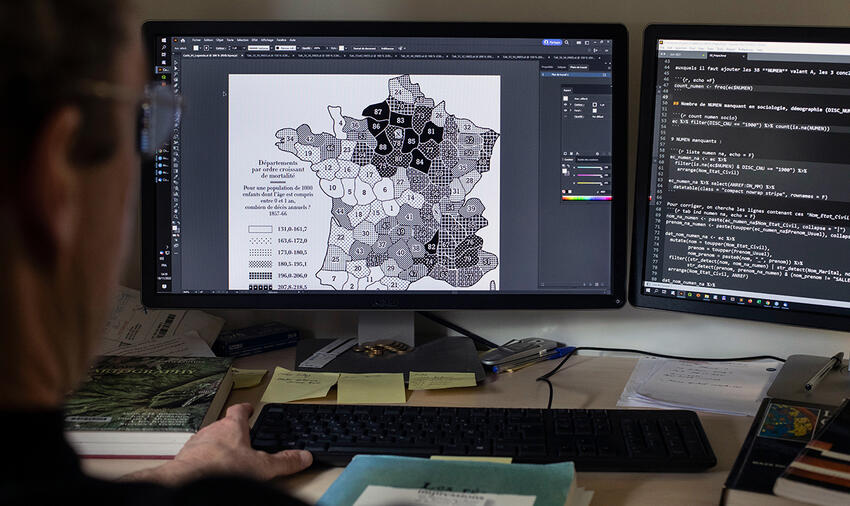The image size is (850, 506).
Task: Open the Effet menu in Illustrator
Action: 254,40
